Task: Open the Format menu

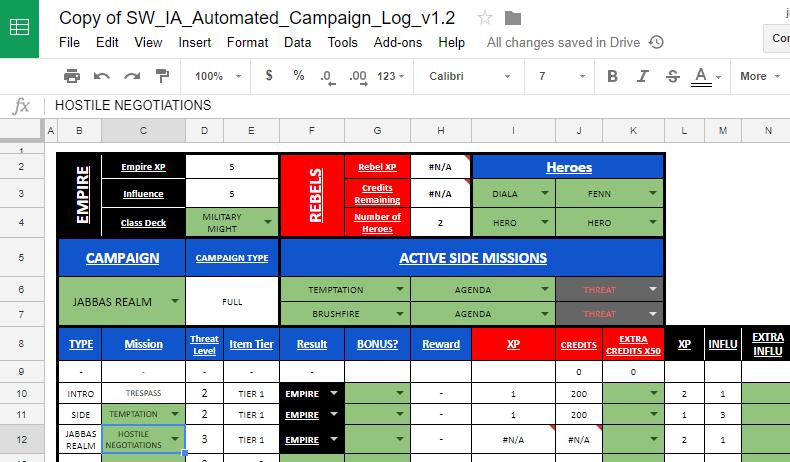Action: pos(247,43)
